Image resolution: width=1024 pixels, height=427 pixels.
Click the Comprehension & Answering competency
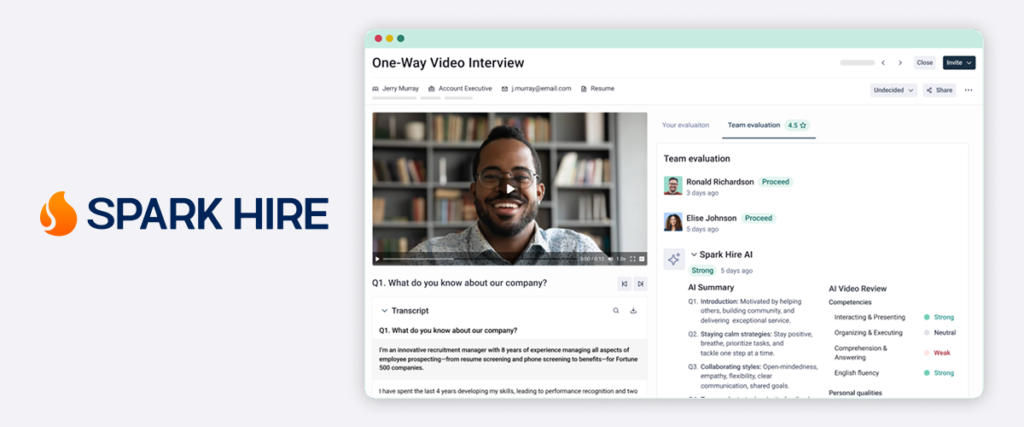coord(861,353)
